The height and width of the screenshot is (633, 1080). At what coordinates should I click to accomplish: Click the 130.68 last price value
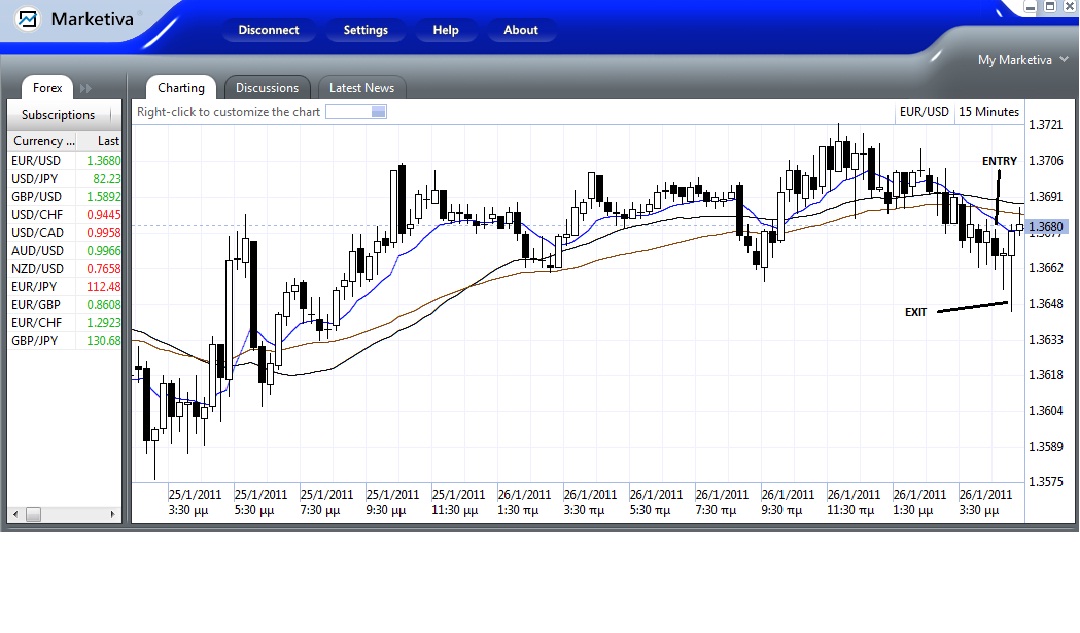(103, 340)
